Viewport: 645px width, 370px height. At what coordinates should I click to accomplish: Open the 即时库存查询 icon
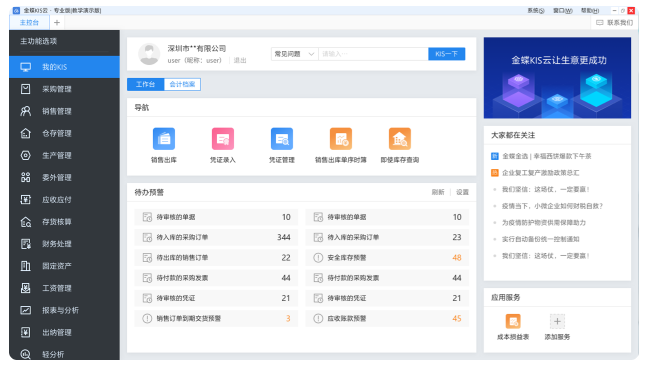[x=399, y=139]
